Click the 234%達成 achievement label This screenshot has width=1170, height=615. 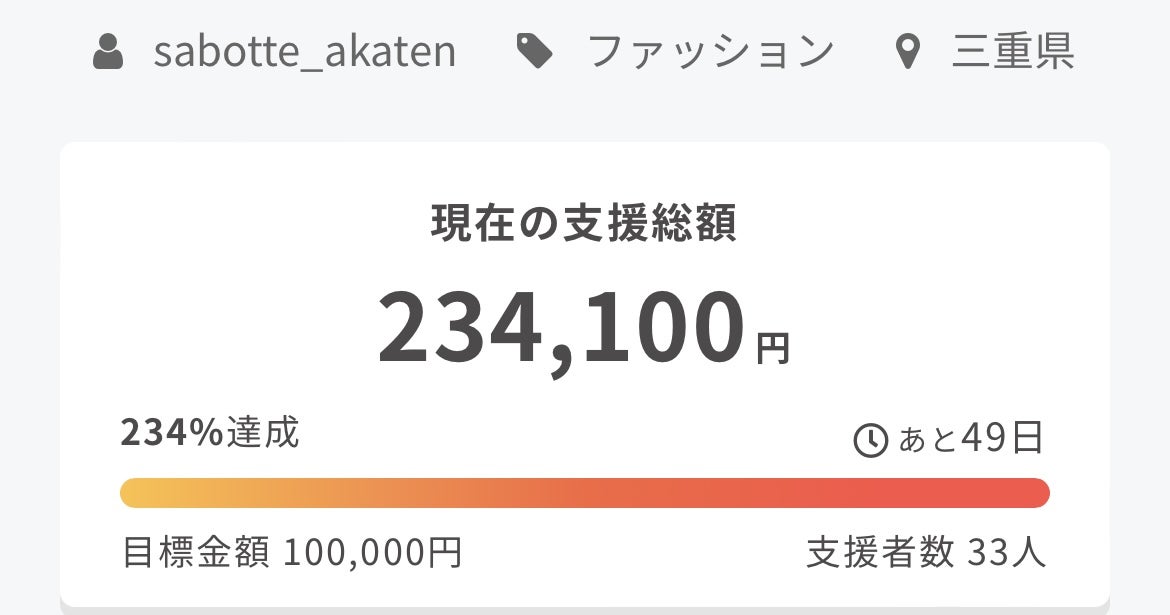point(210,433)
